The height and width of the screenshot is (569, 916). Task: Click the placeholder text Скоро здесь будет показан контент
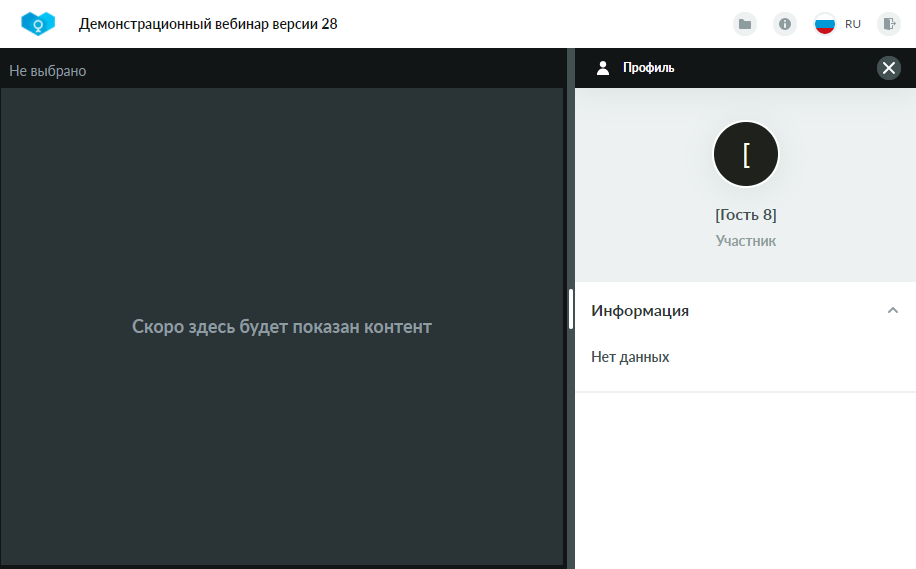[282, 327]
